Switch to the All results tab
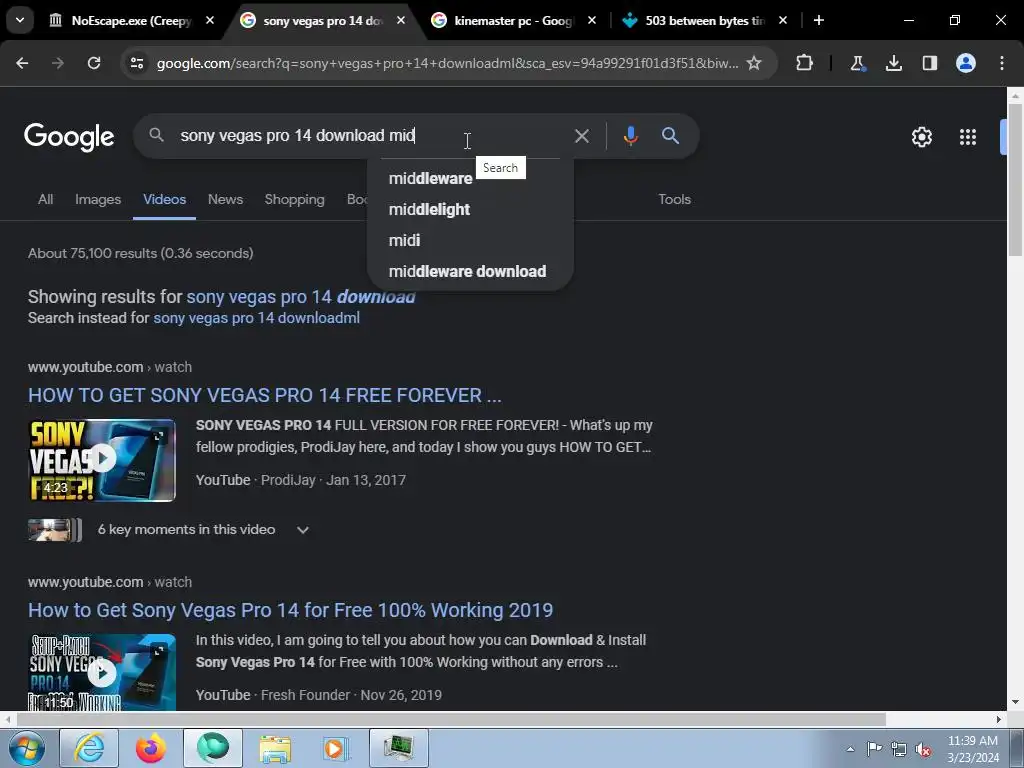The width and height of the screenshot is (1024, 768). click(46, 199)
